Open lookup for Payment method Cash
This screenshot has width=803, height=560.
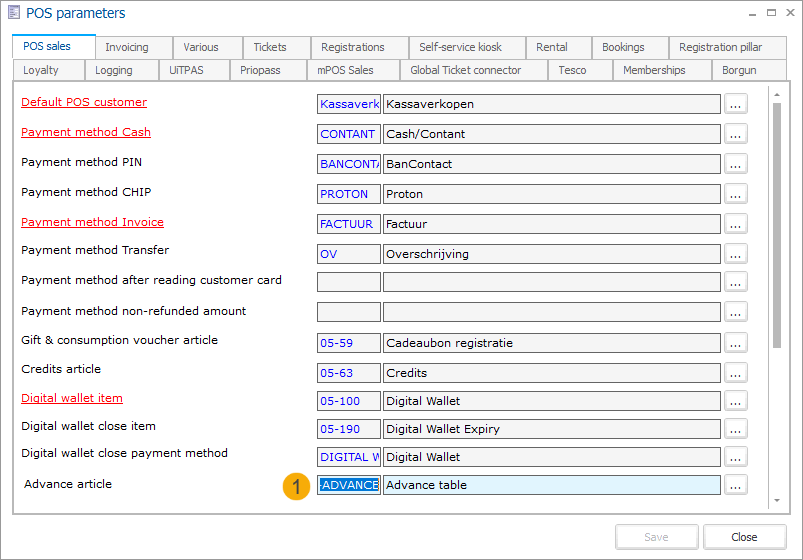[736, 134]
